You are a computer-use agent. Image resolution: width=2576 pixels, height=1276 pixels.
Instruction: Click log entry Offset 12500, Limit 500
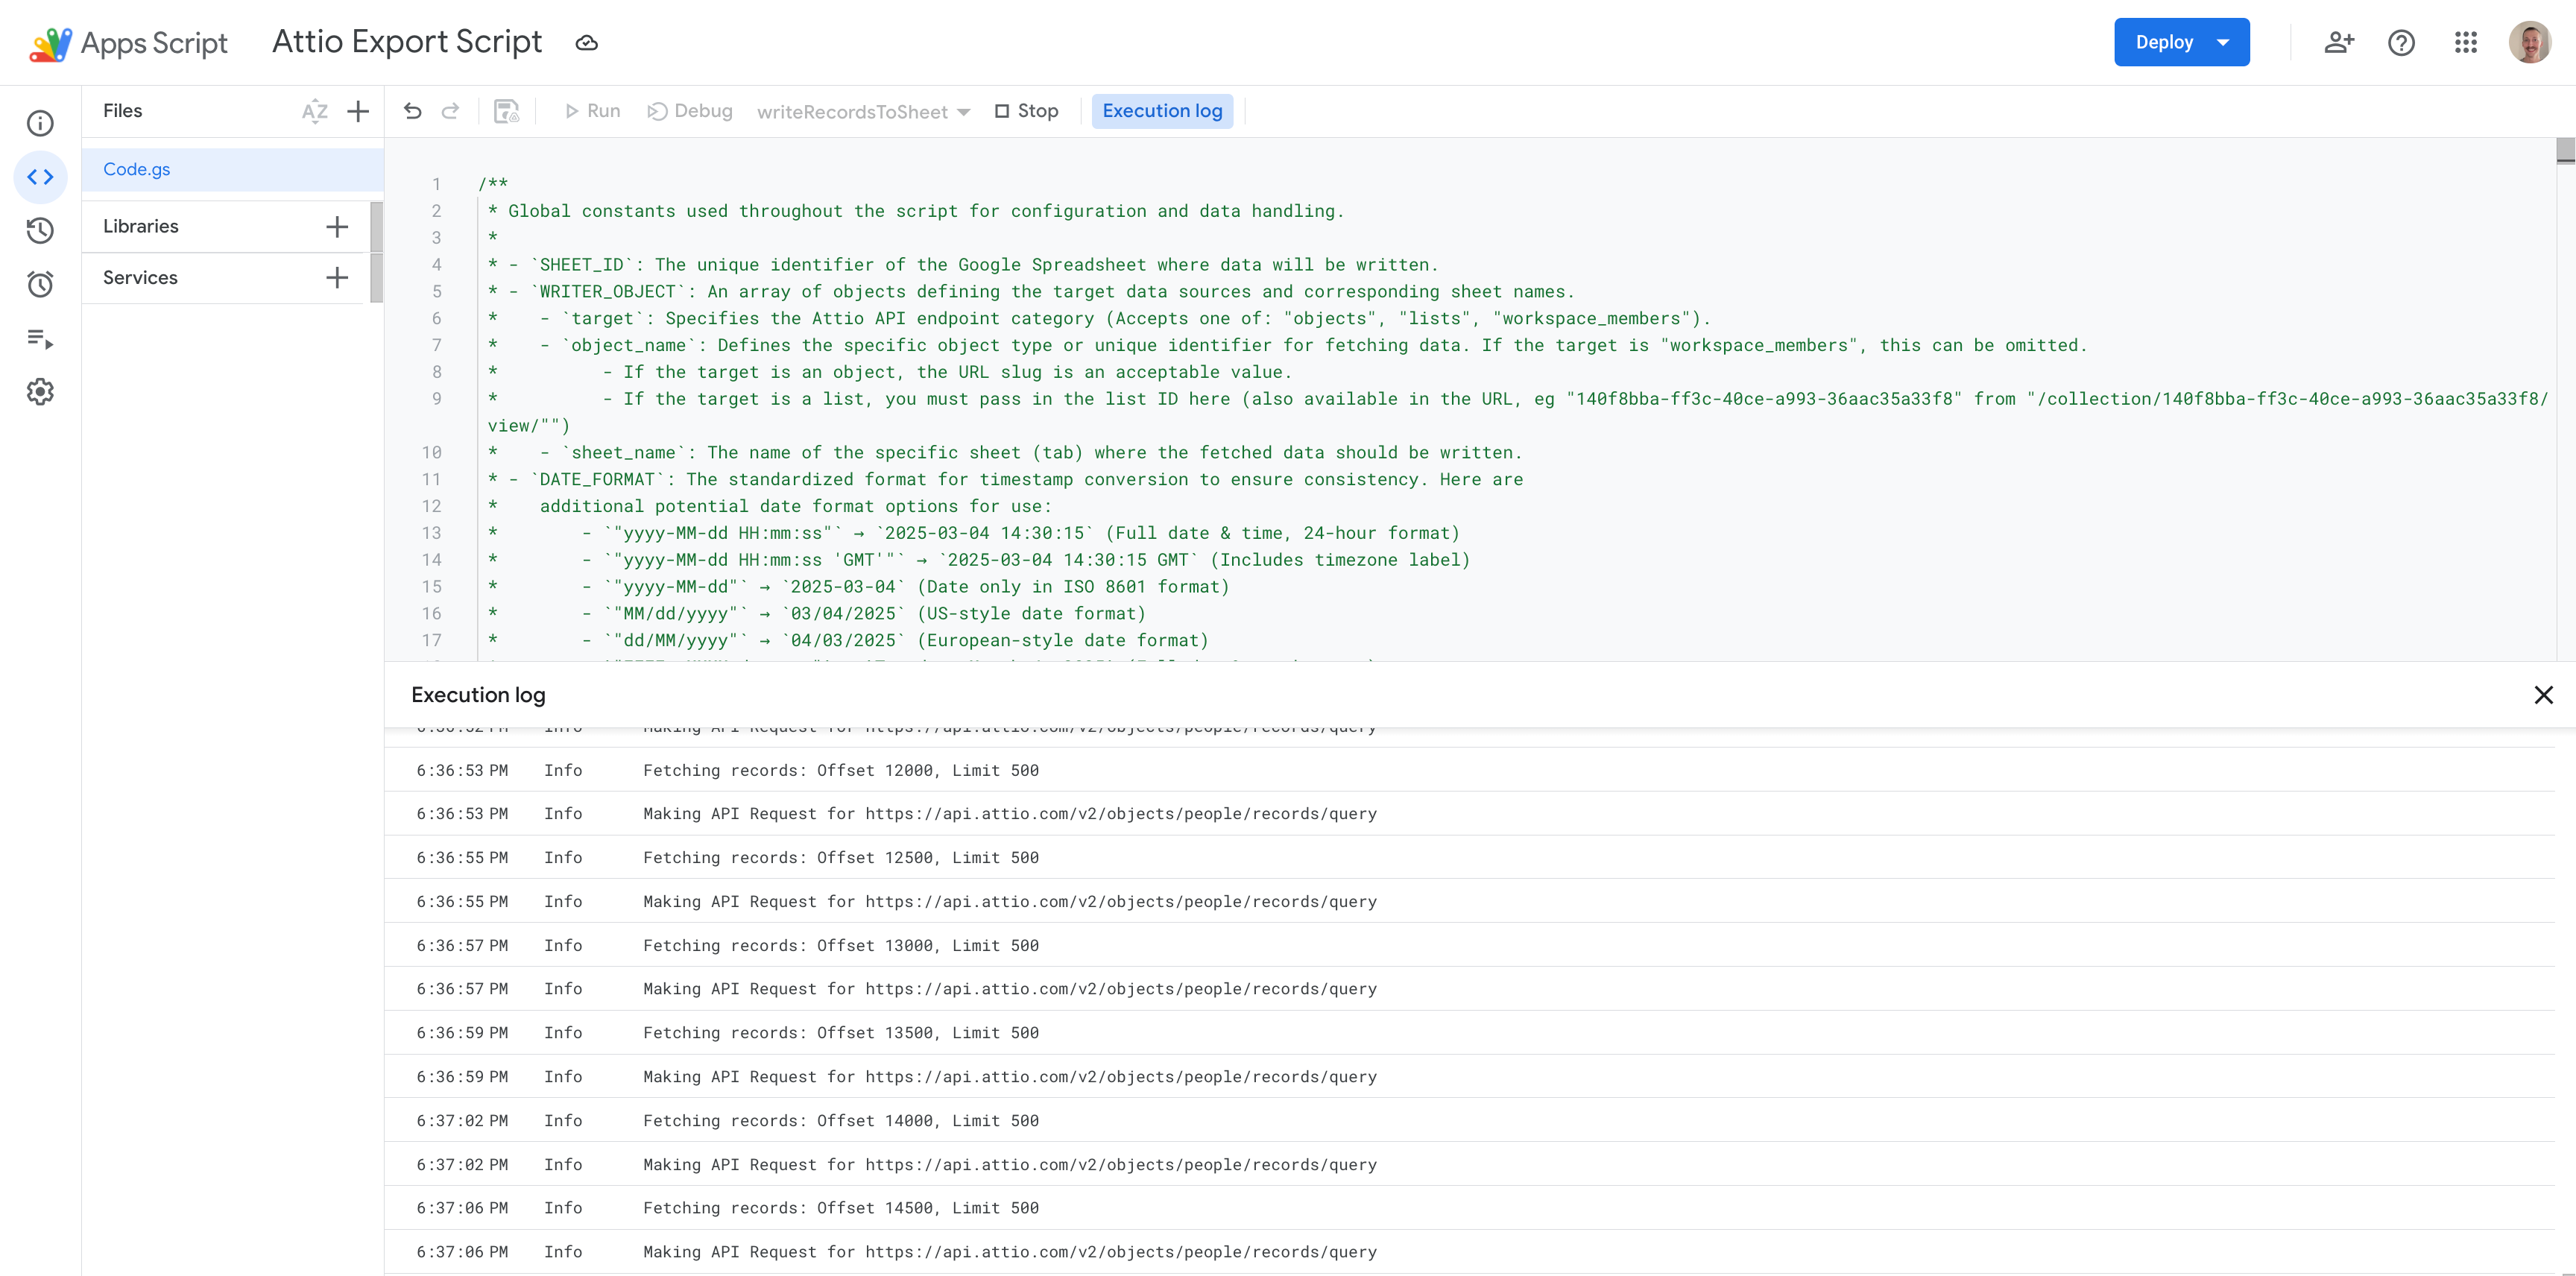(1469, 858)
